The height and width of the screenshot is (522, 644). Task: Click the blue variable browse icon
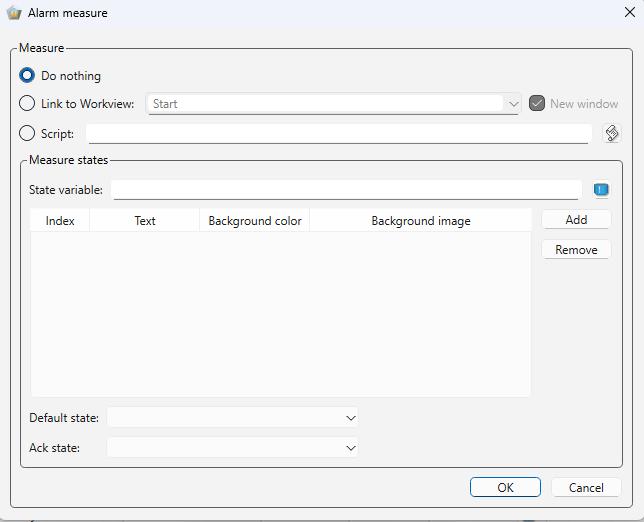click(601, 190)
